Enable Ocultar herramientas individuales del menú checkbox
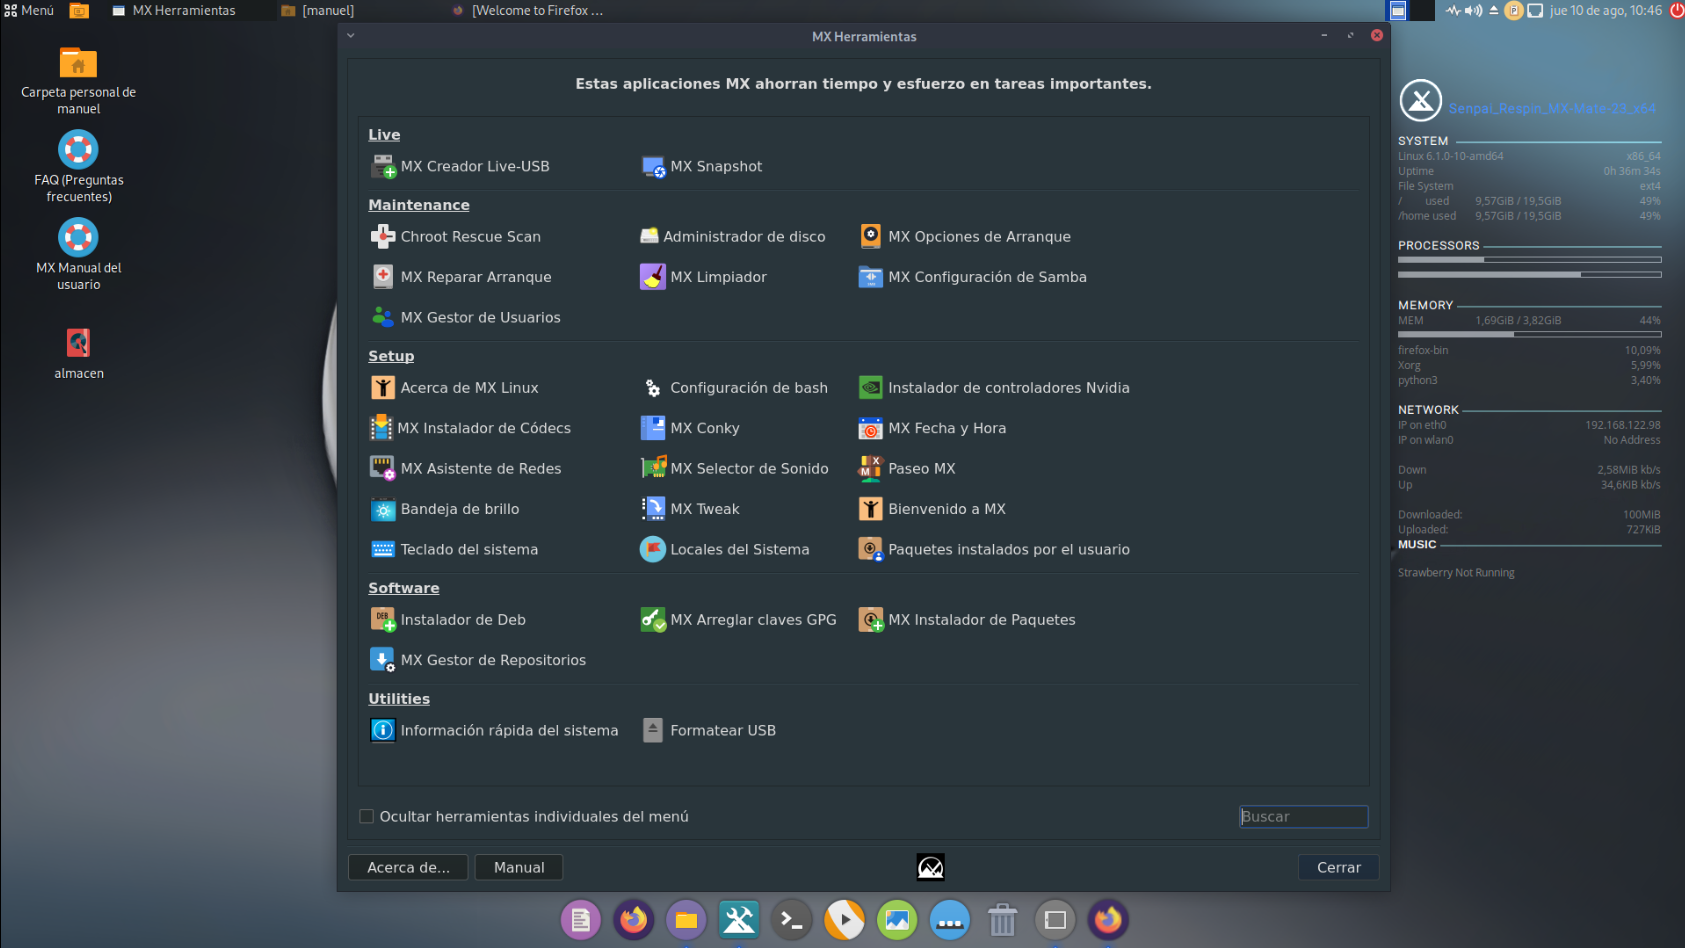This screenshot has height=948, width=1685. [367, 817]
